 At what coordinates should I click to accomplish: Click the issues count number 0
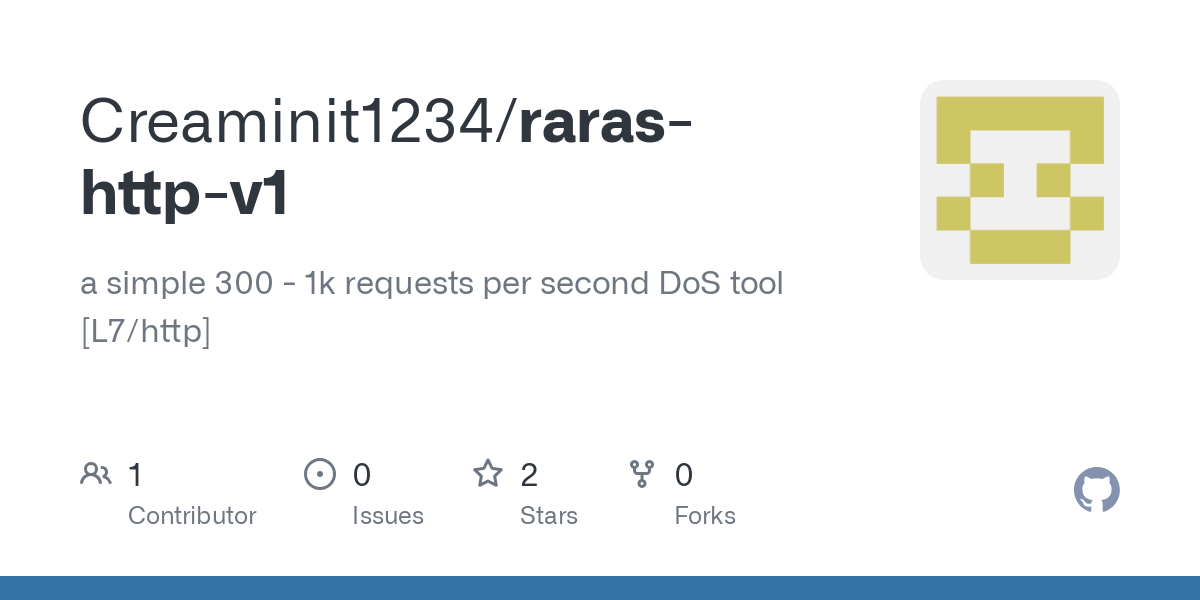362,475
